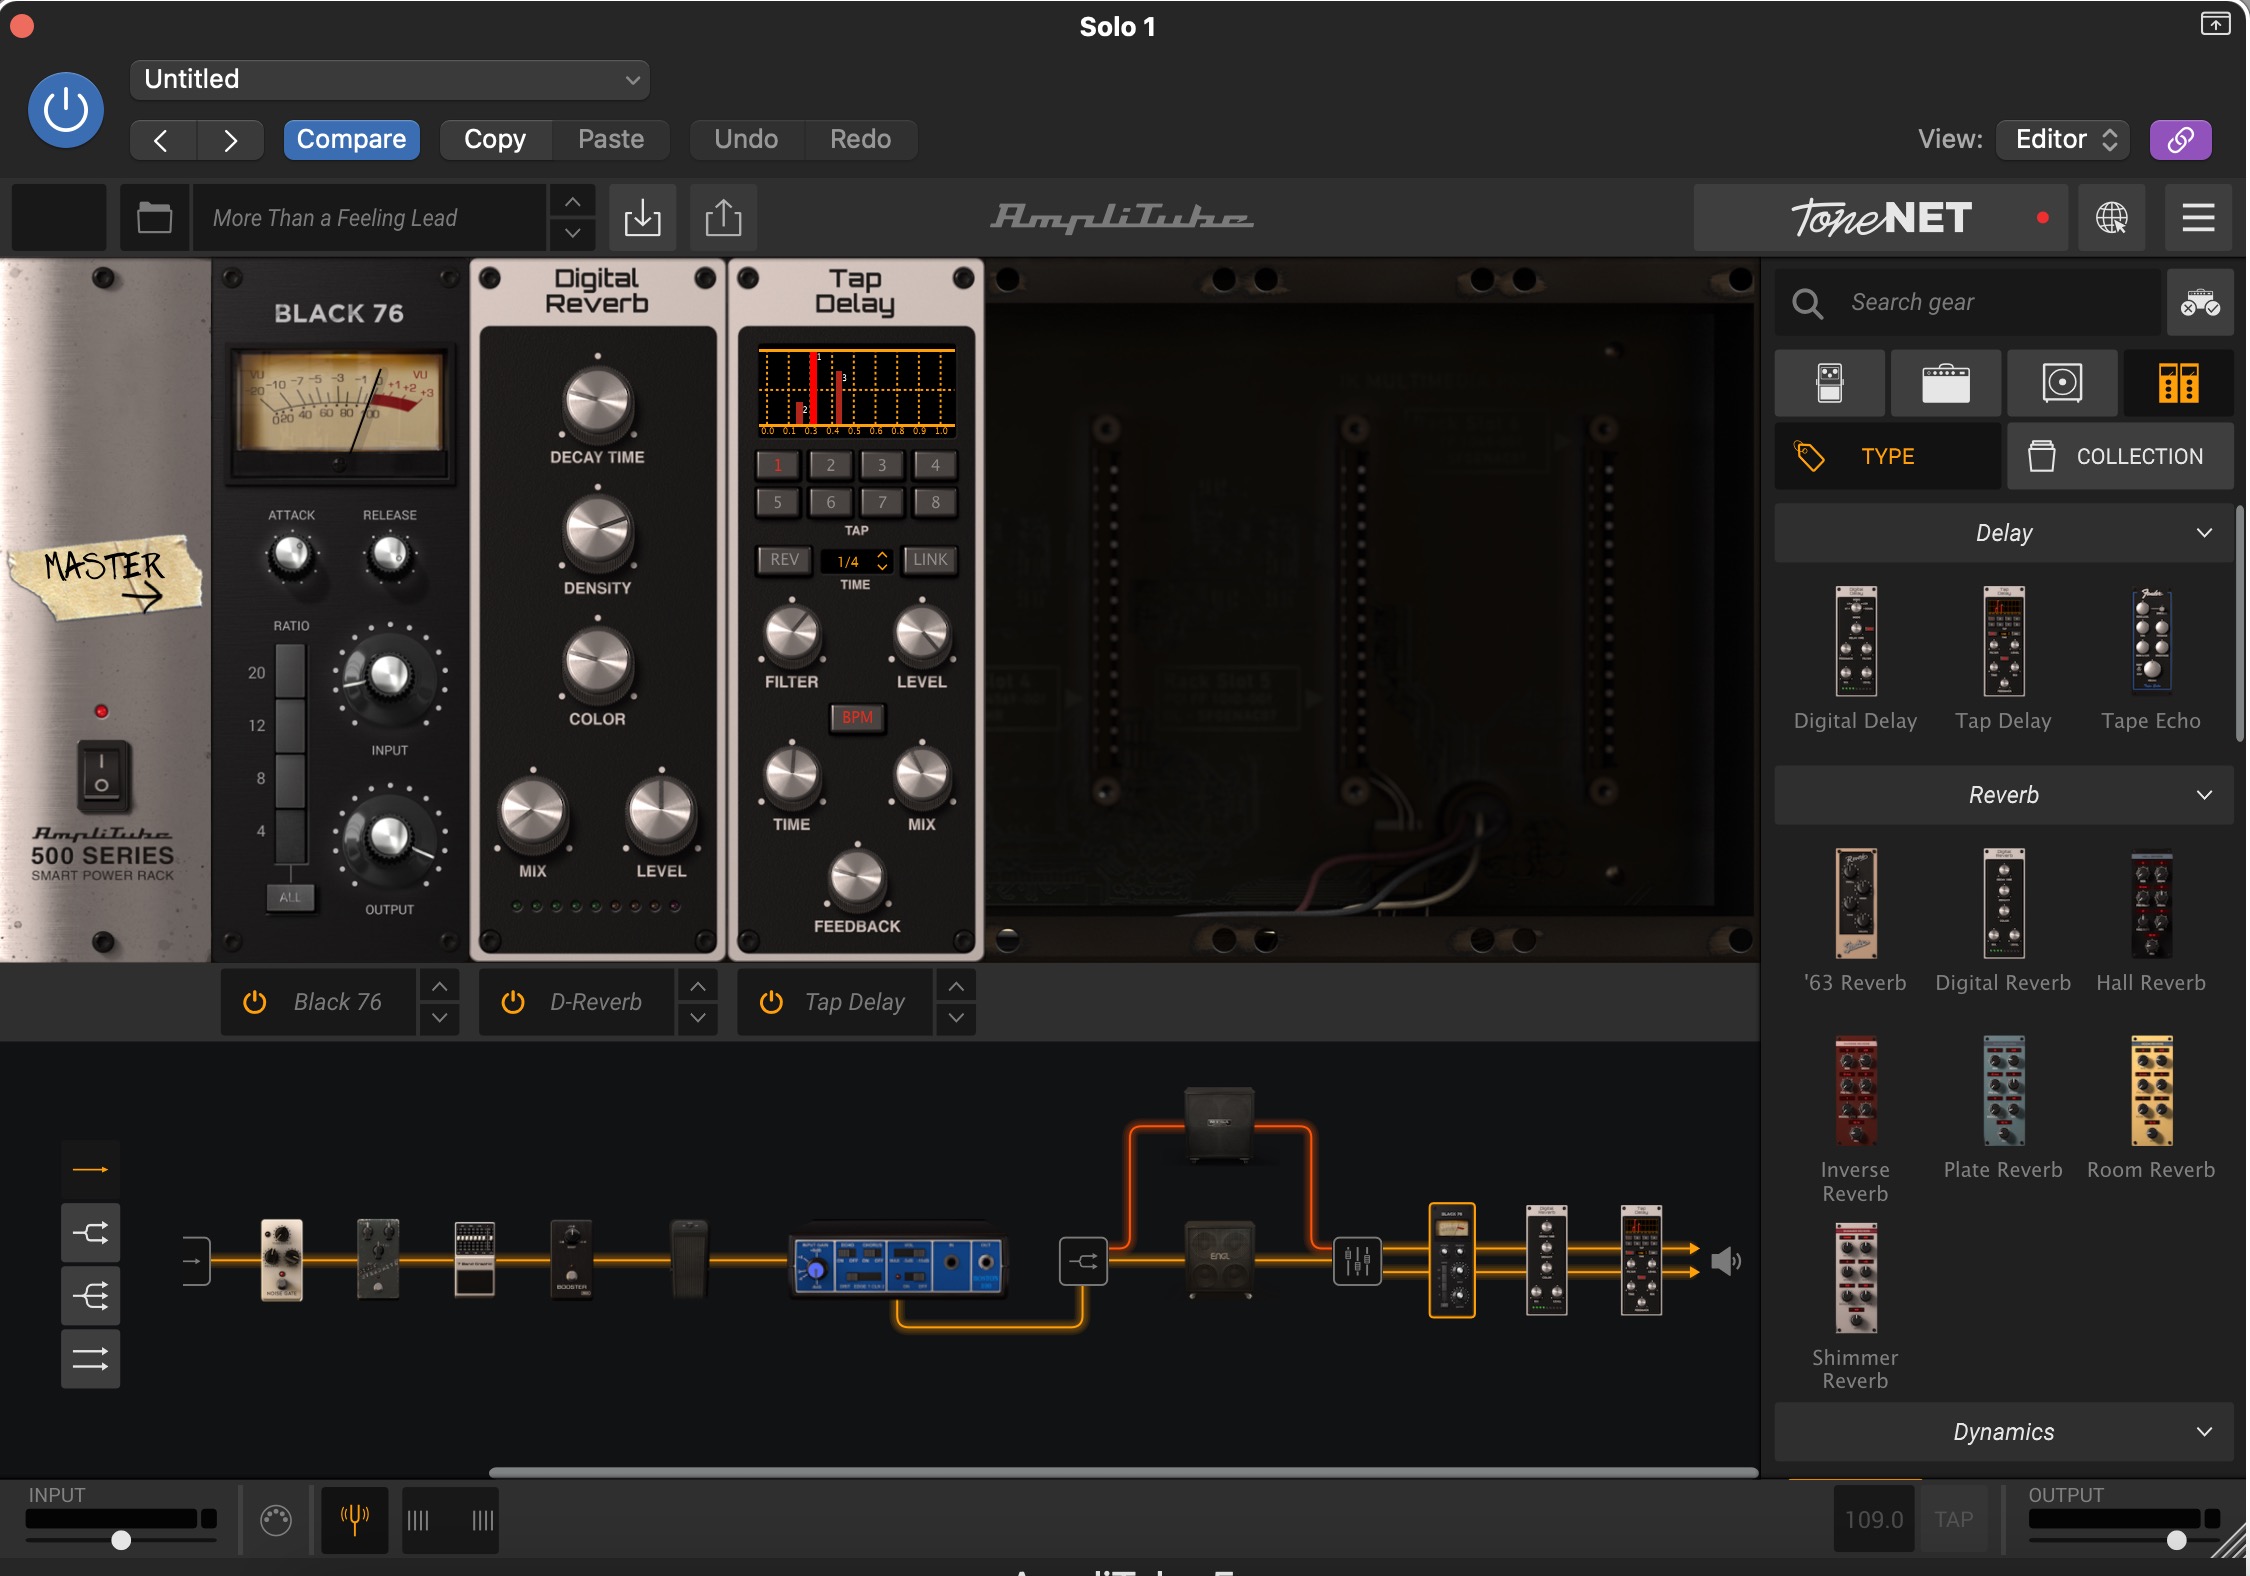Select the rack gear category

coord(2178,383)
